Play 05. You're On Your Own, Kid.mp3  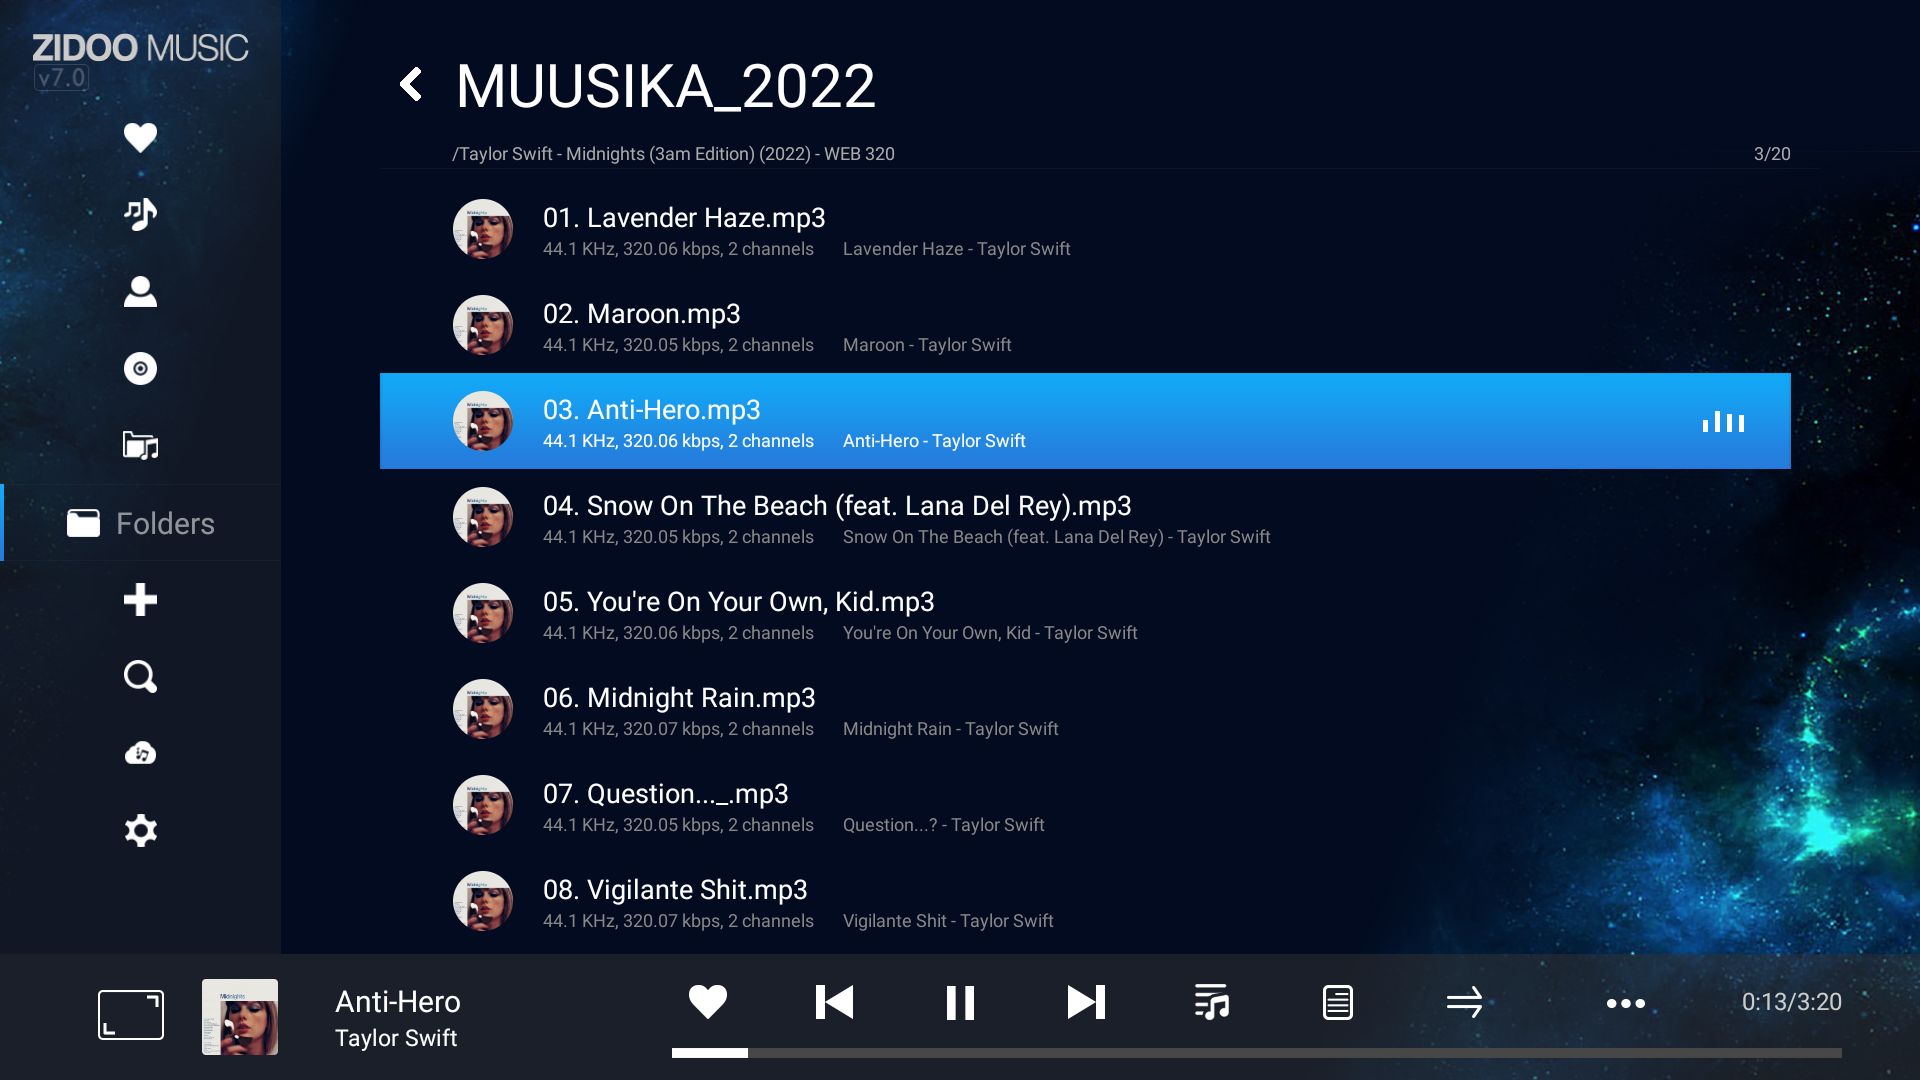click(1085, 614)
